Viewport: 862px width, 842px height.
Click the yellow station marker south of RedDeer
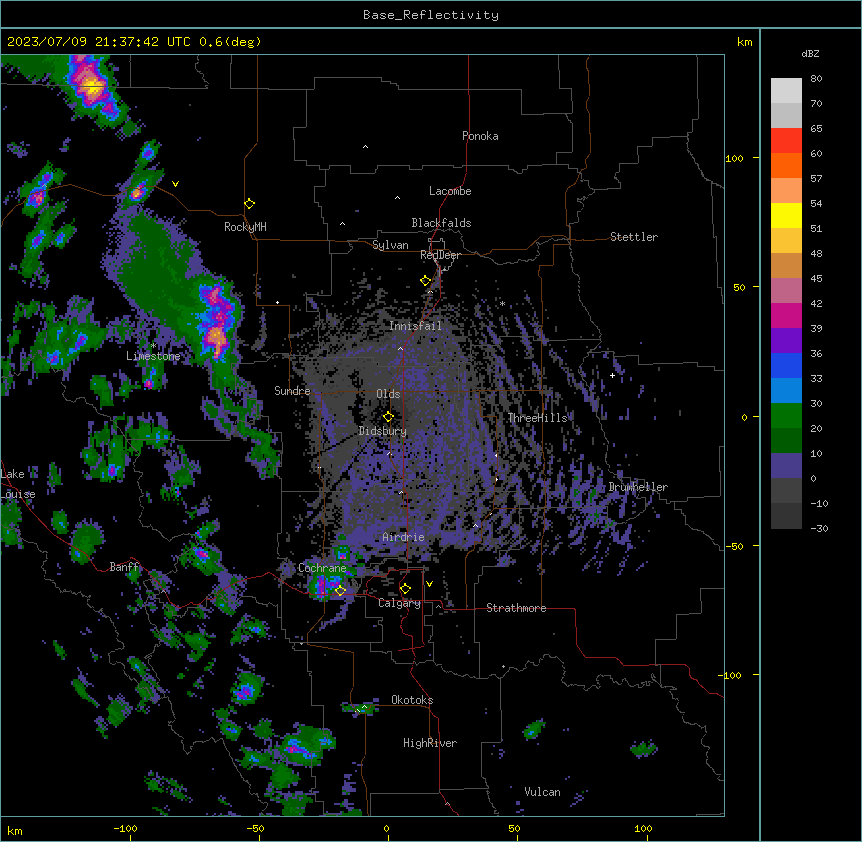pyautogui.click(x=425, y=281)
